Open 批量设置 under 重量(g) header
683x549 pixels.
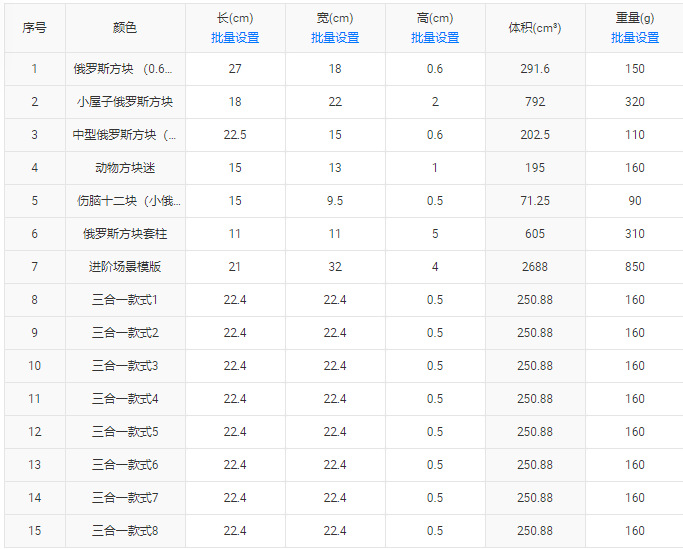(x=635, y=38)
